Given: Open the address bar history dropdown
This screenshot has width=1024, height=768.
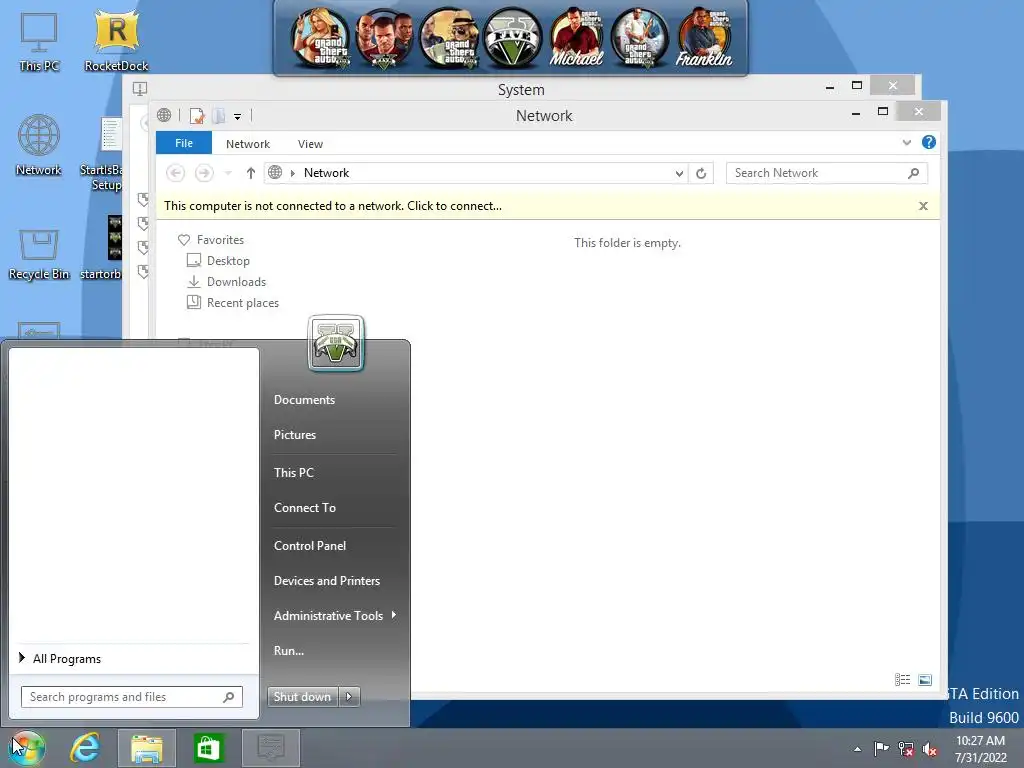Looking at the screenshot, I should coord(679,173).
